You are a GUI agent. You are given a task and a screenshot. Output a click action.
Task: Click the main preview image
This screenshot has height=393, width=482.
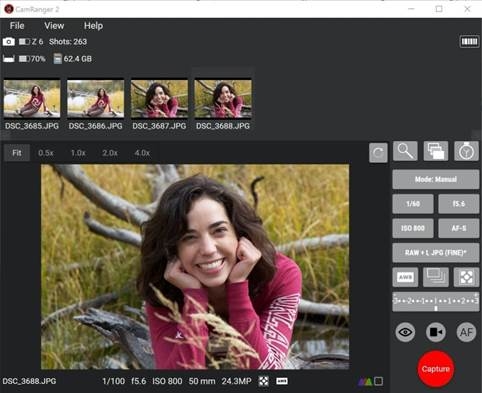[x=195, y=267]
